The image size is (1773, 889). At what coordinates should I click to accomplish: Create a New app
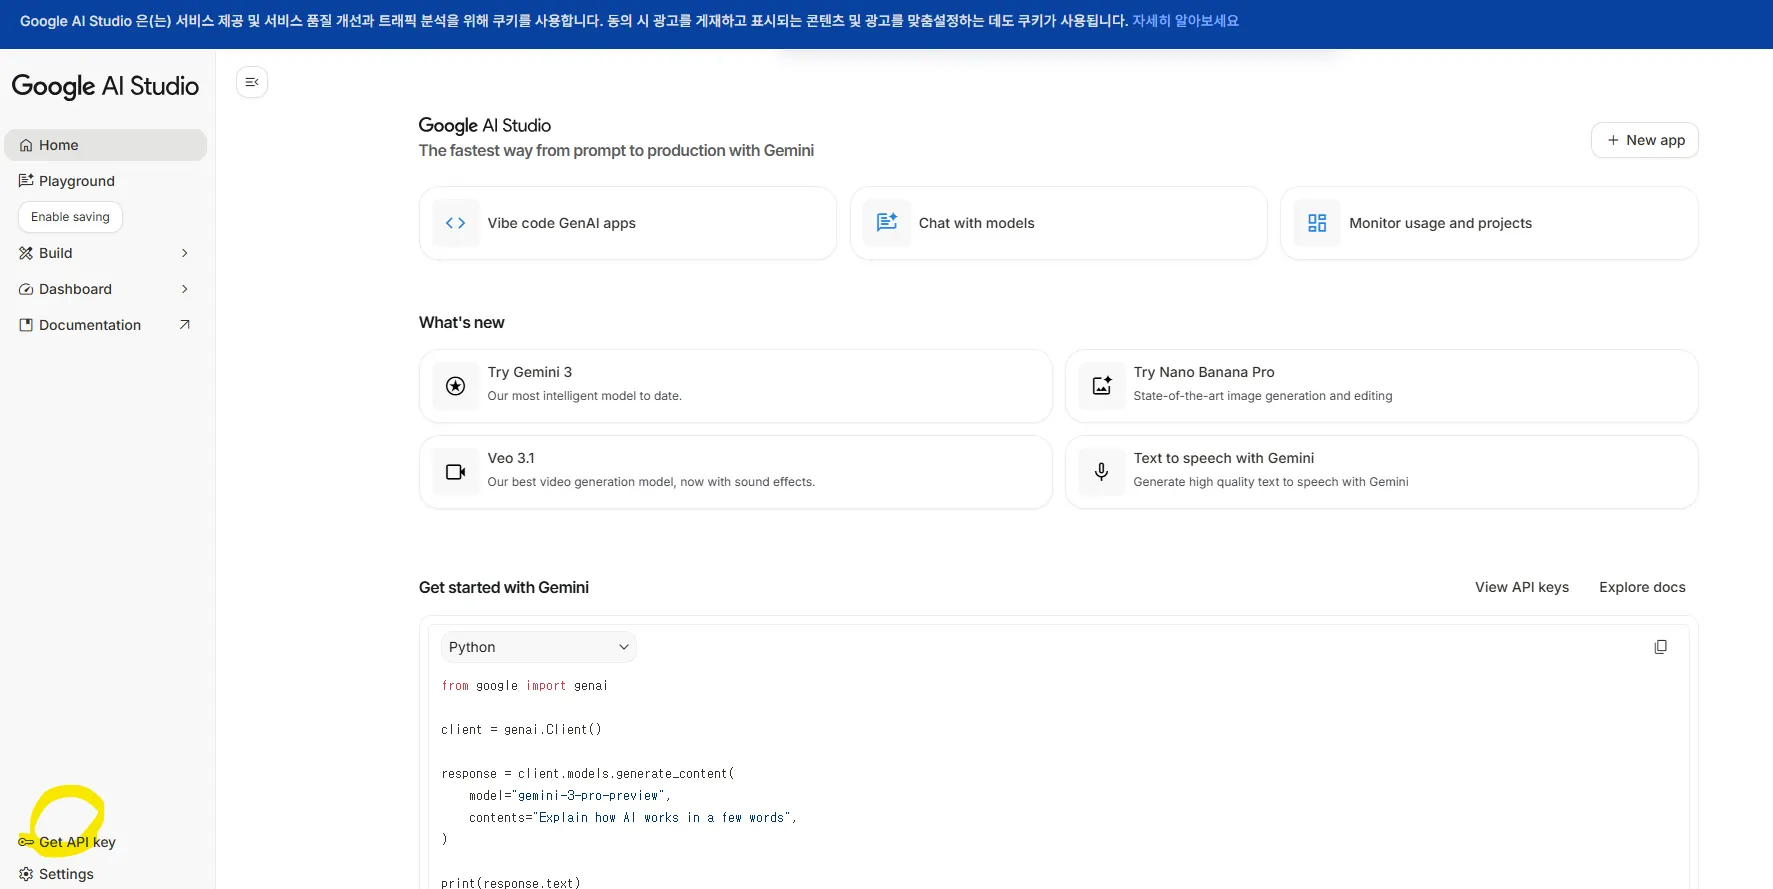click(x=1645, y=140)
